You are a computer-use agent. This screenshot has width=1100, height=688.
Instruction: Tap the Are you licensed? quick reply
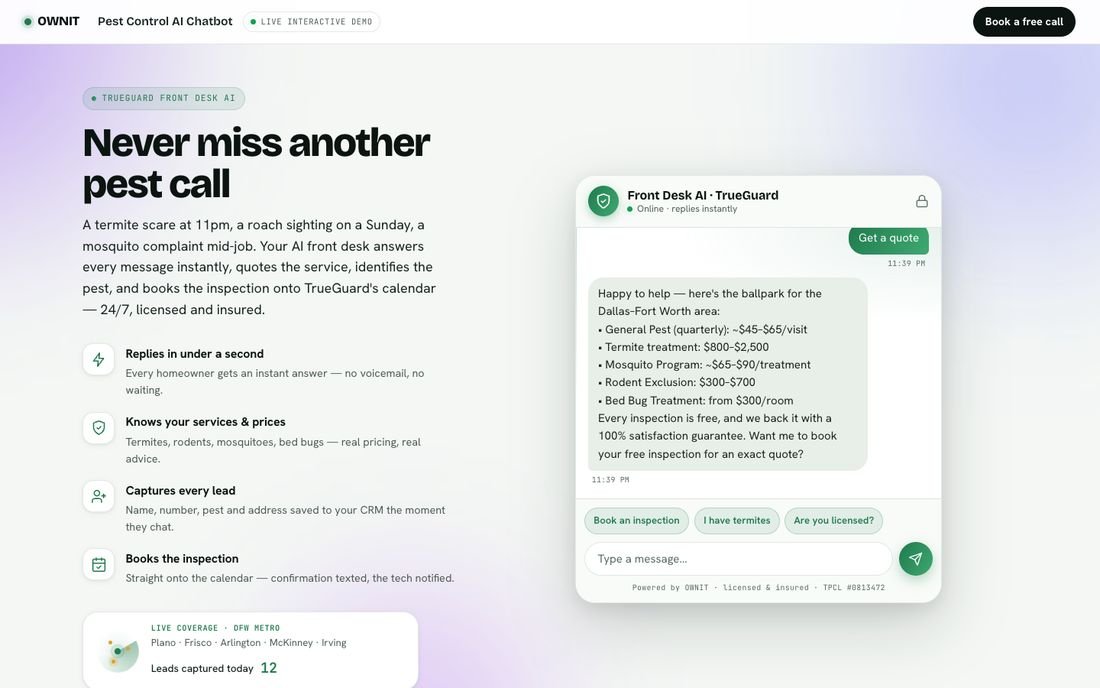pos(833,520)
